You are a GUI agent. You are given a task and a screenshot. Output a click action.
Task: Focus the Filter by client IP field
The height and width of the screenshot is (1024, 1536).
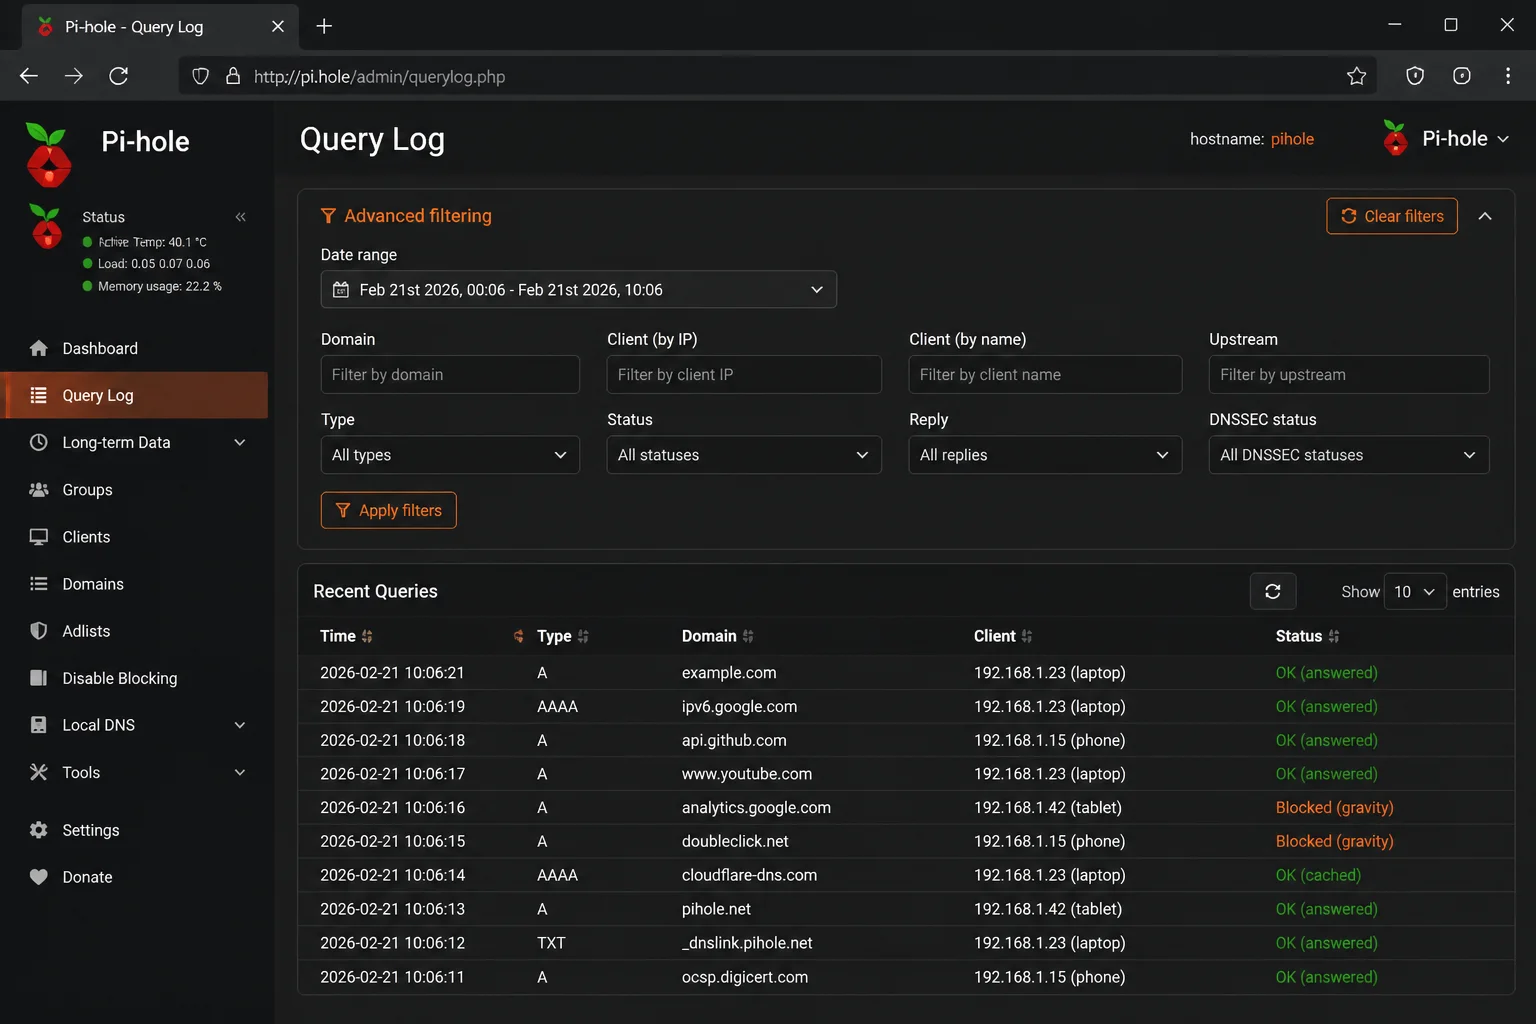click(744, 374)
